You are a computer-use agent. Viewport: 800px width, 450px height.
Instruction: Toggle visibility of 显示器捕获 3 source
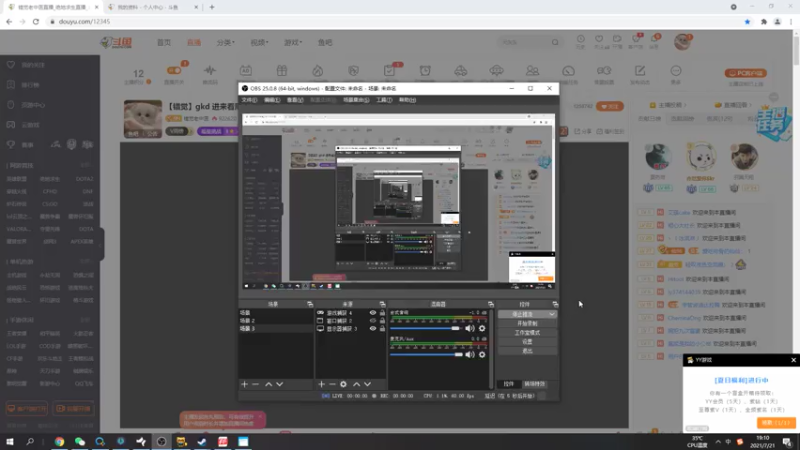pos(373,329)
